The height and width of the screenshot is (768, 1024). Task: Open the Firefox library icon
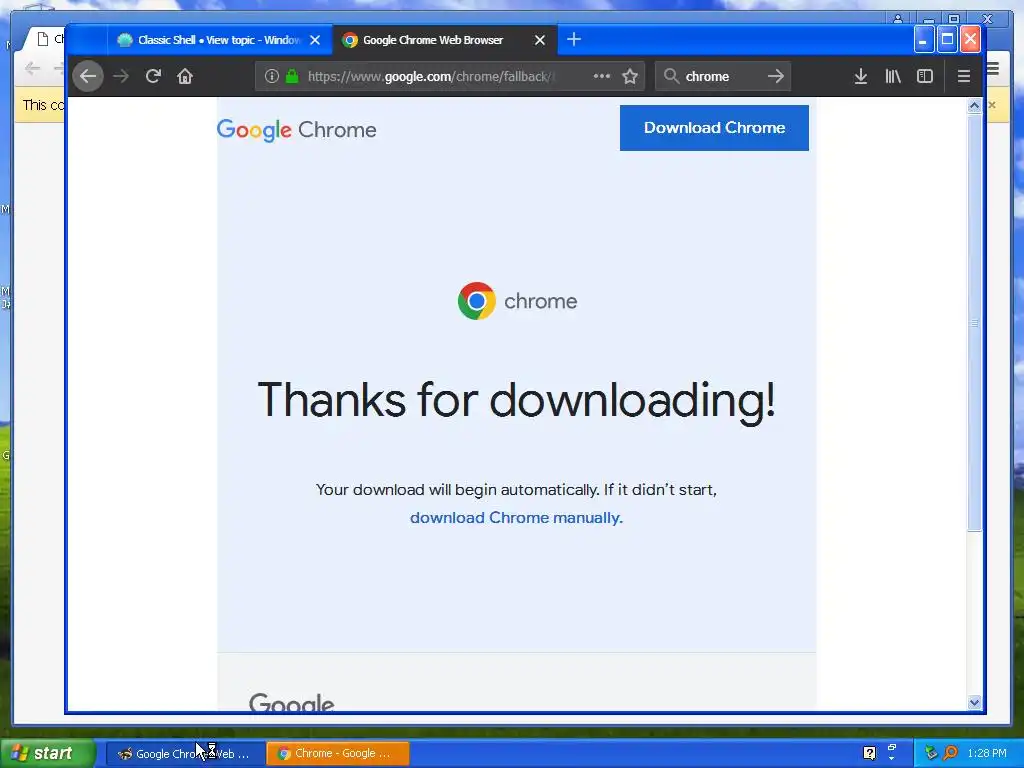(893, 76)
